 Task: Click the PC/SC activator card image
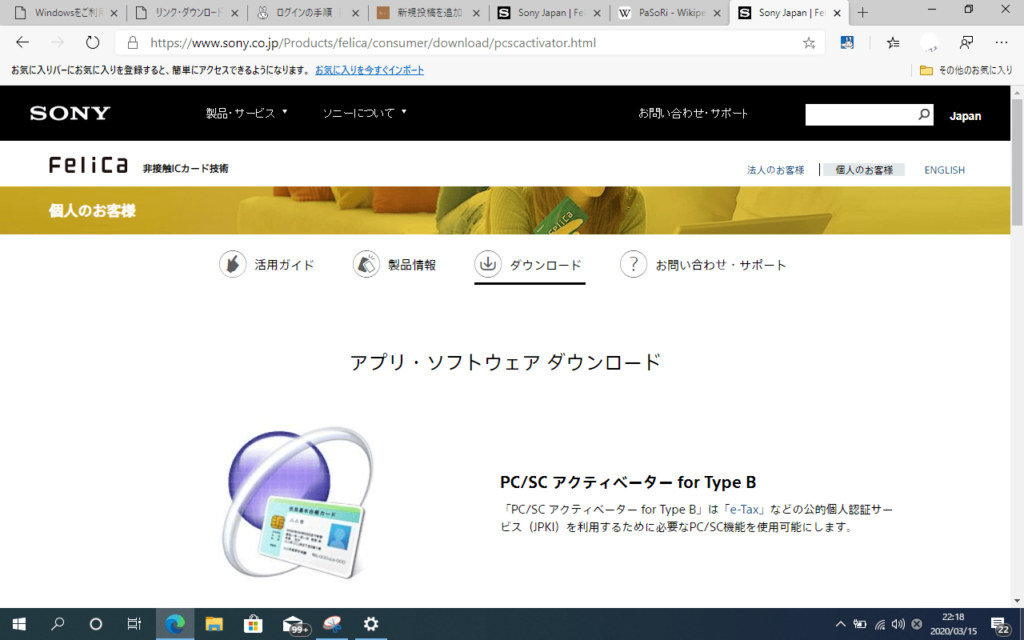(x=297, y=503)
